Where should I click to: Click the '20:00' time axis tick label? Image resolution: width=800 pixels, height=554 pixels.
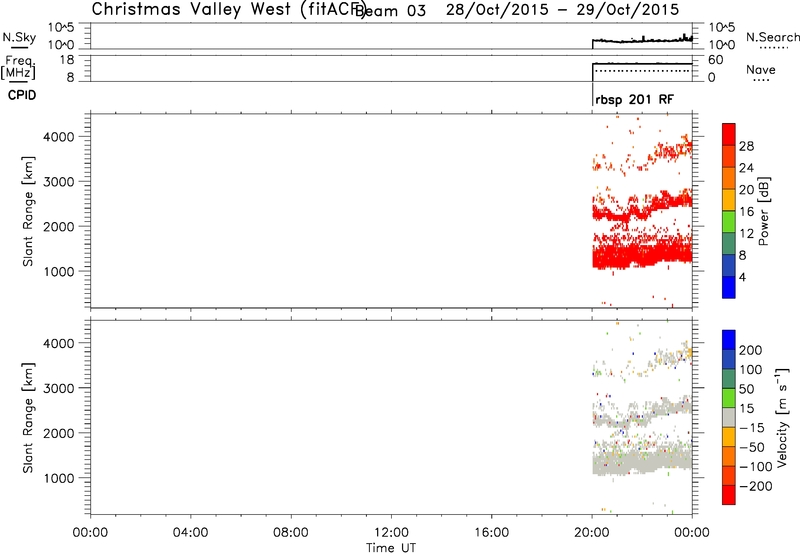click(592, 533)
